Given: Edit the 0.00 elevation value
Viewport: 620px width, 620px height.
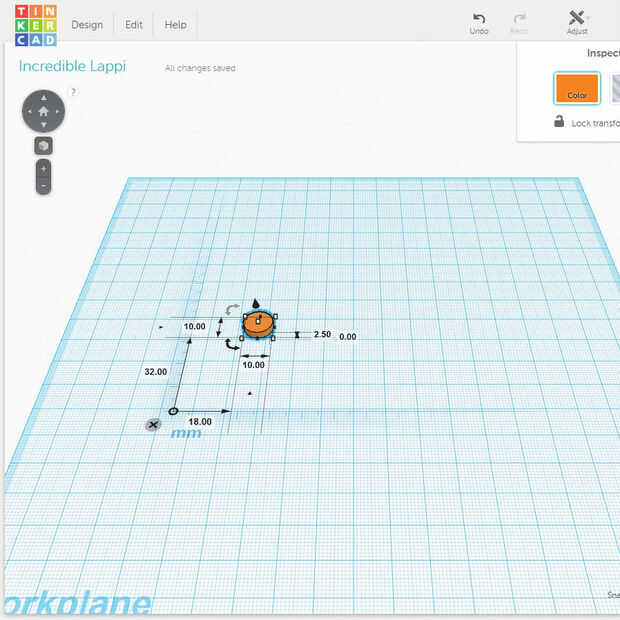Looking at the screenshot, I should tap(348, 337).
